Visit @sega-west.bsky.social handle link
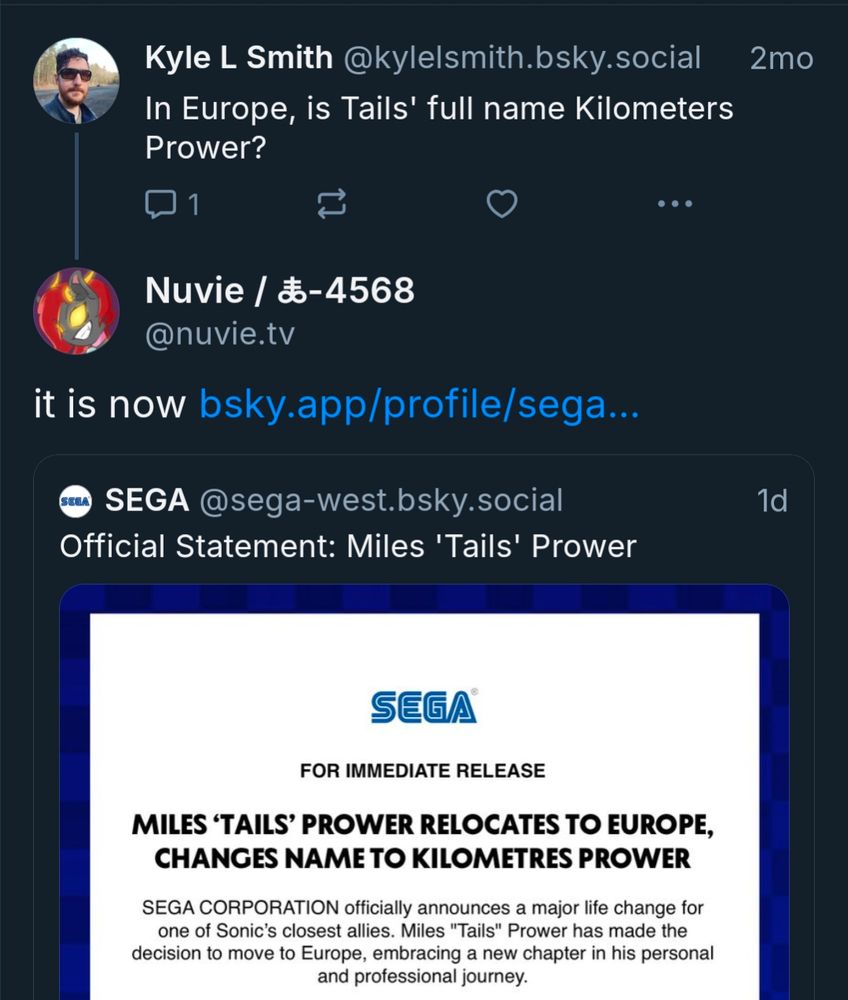 tap(378, 499)
